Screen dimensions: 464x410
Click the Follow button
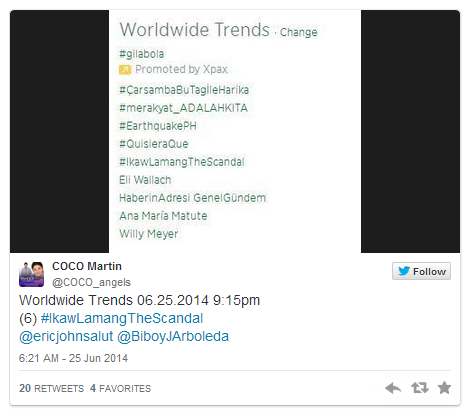421,271
